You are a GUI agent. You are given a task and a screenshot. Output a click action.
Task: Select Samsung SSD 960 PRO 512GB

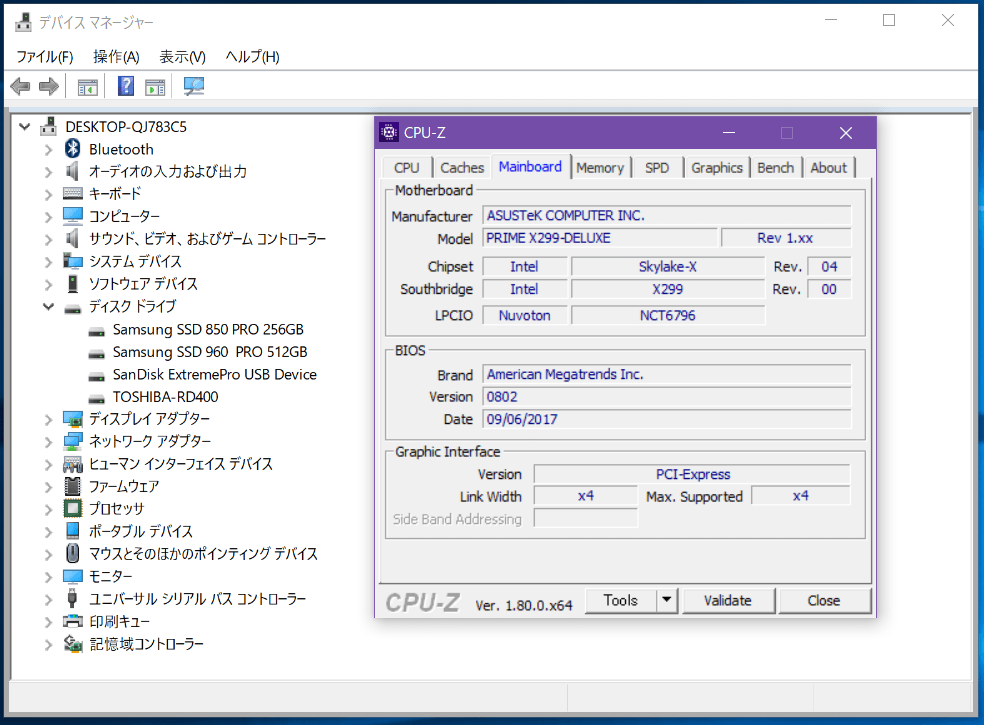pyautogui.click(x=210, y=352)
